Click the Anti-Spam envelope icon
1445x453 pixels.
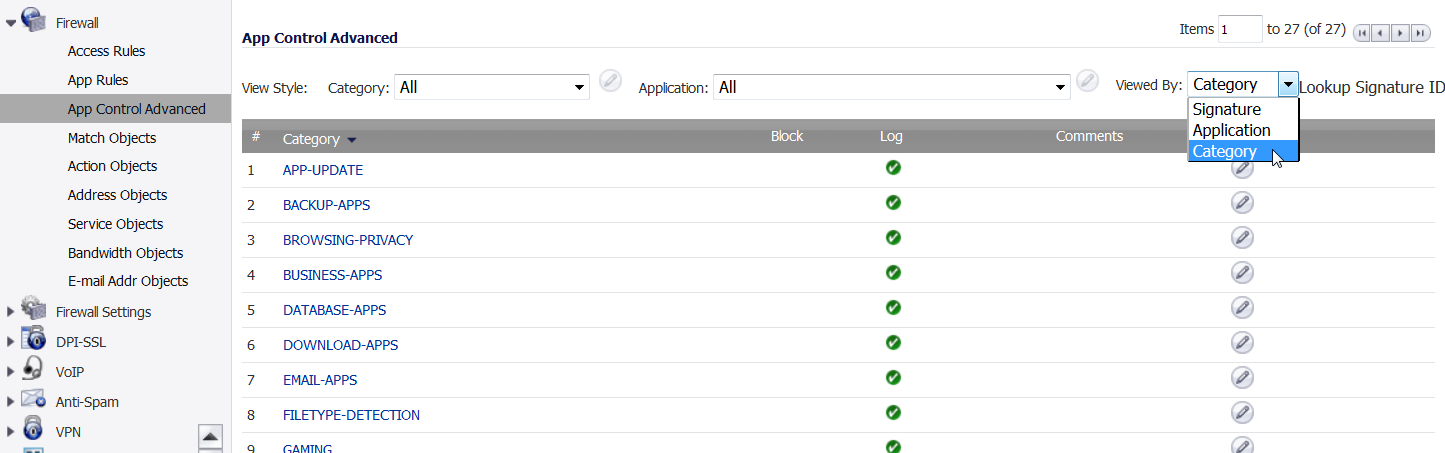point(33,399)
